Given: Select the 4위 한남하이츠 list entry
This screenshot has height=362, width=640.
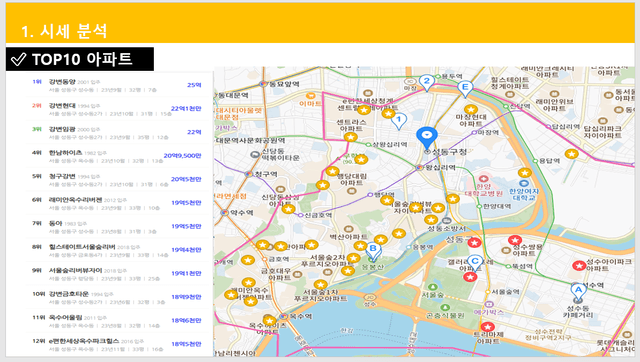Looking at the screenshot, I should click(117, 156).
